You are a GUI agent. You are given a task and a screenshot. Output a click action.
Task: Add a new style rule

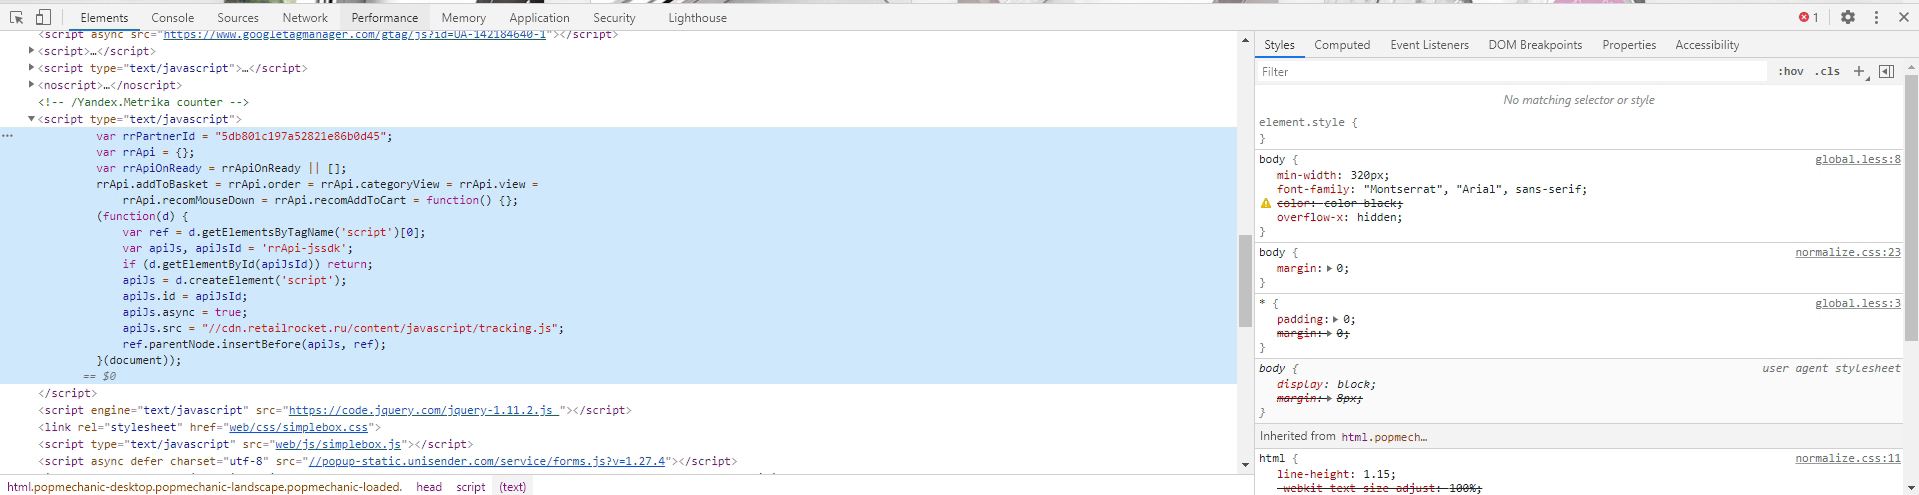coord(1859,71)
